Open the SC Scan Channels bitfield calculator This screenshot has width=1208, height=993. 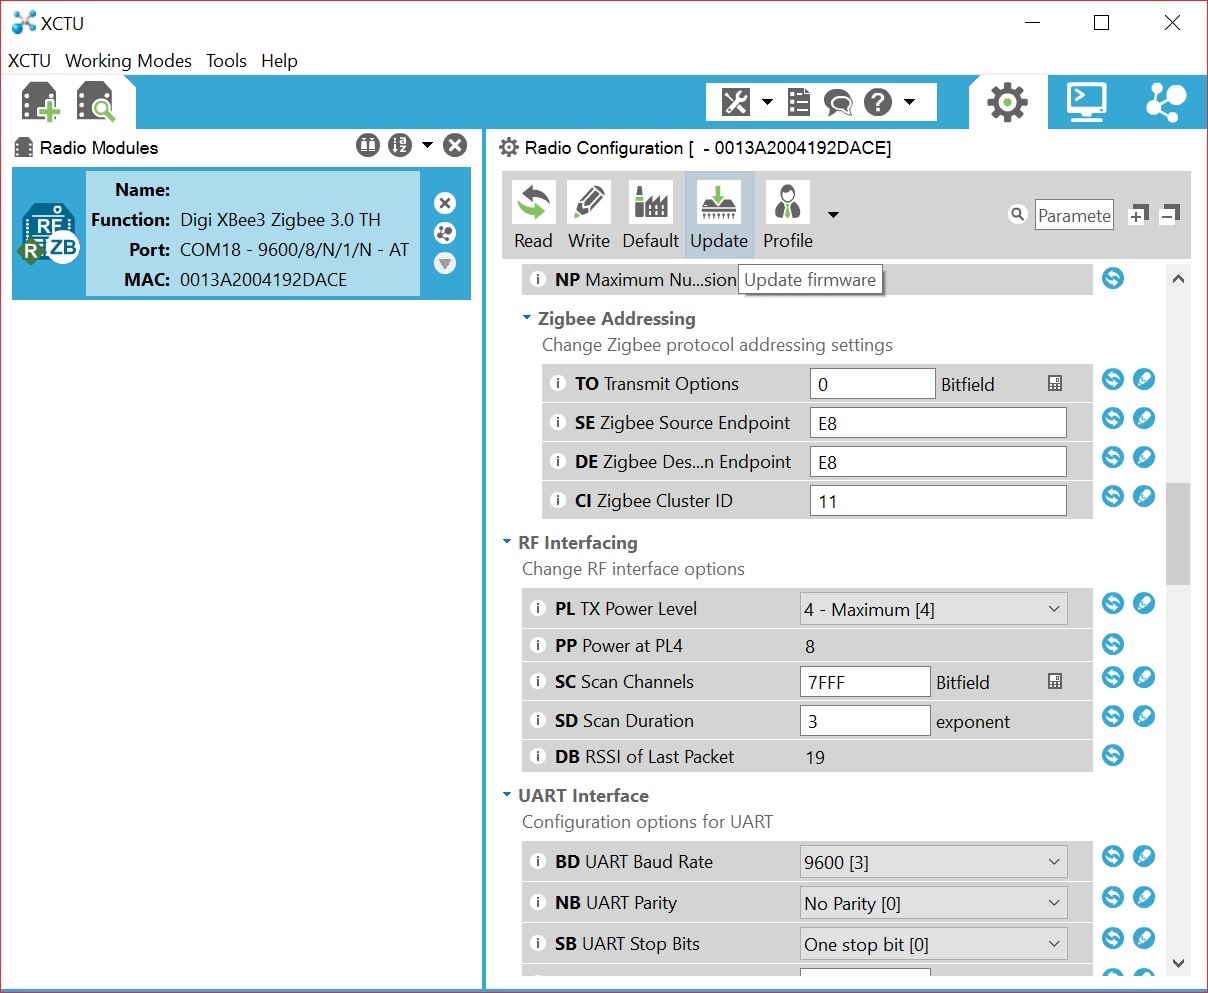point(1055,681)
